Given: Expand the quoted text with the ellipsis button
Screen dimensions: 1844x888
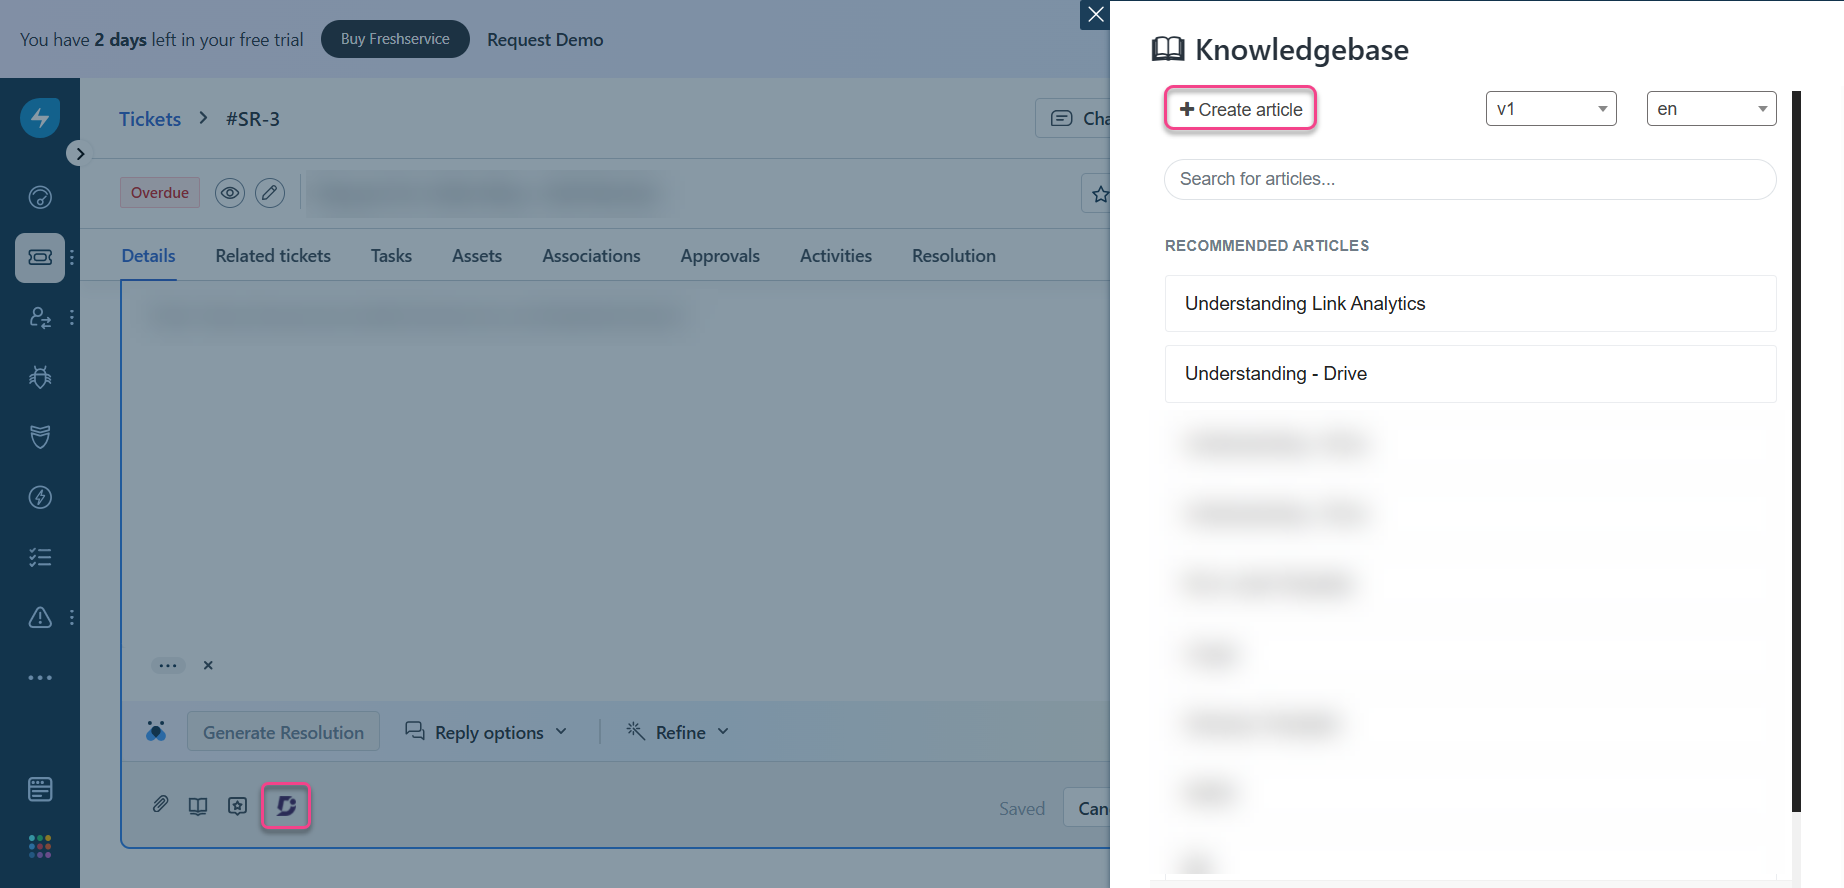Looking at the screenshot, I should point(168,665).
